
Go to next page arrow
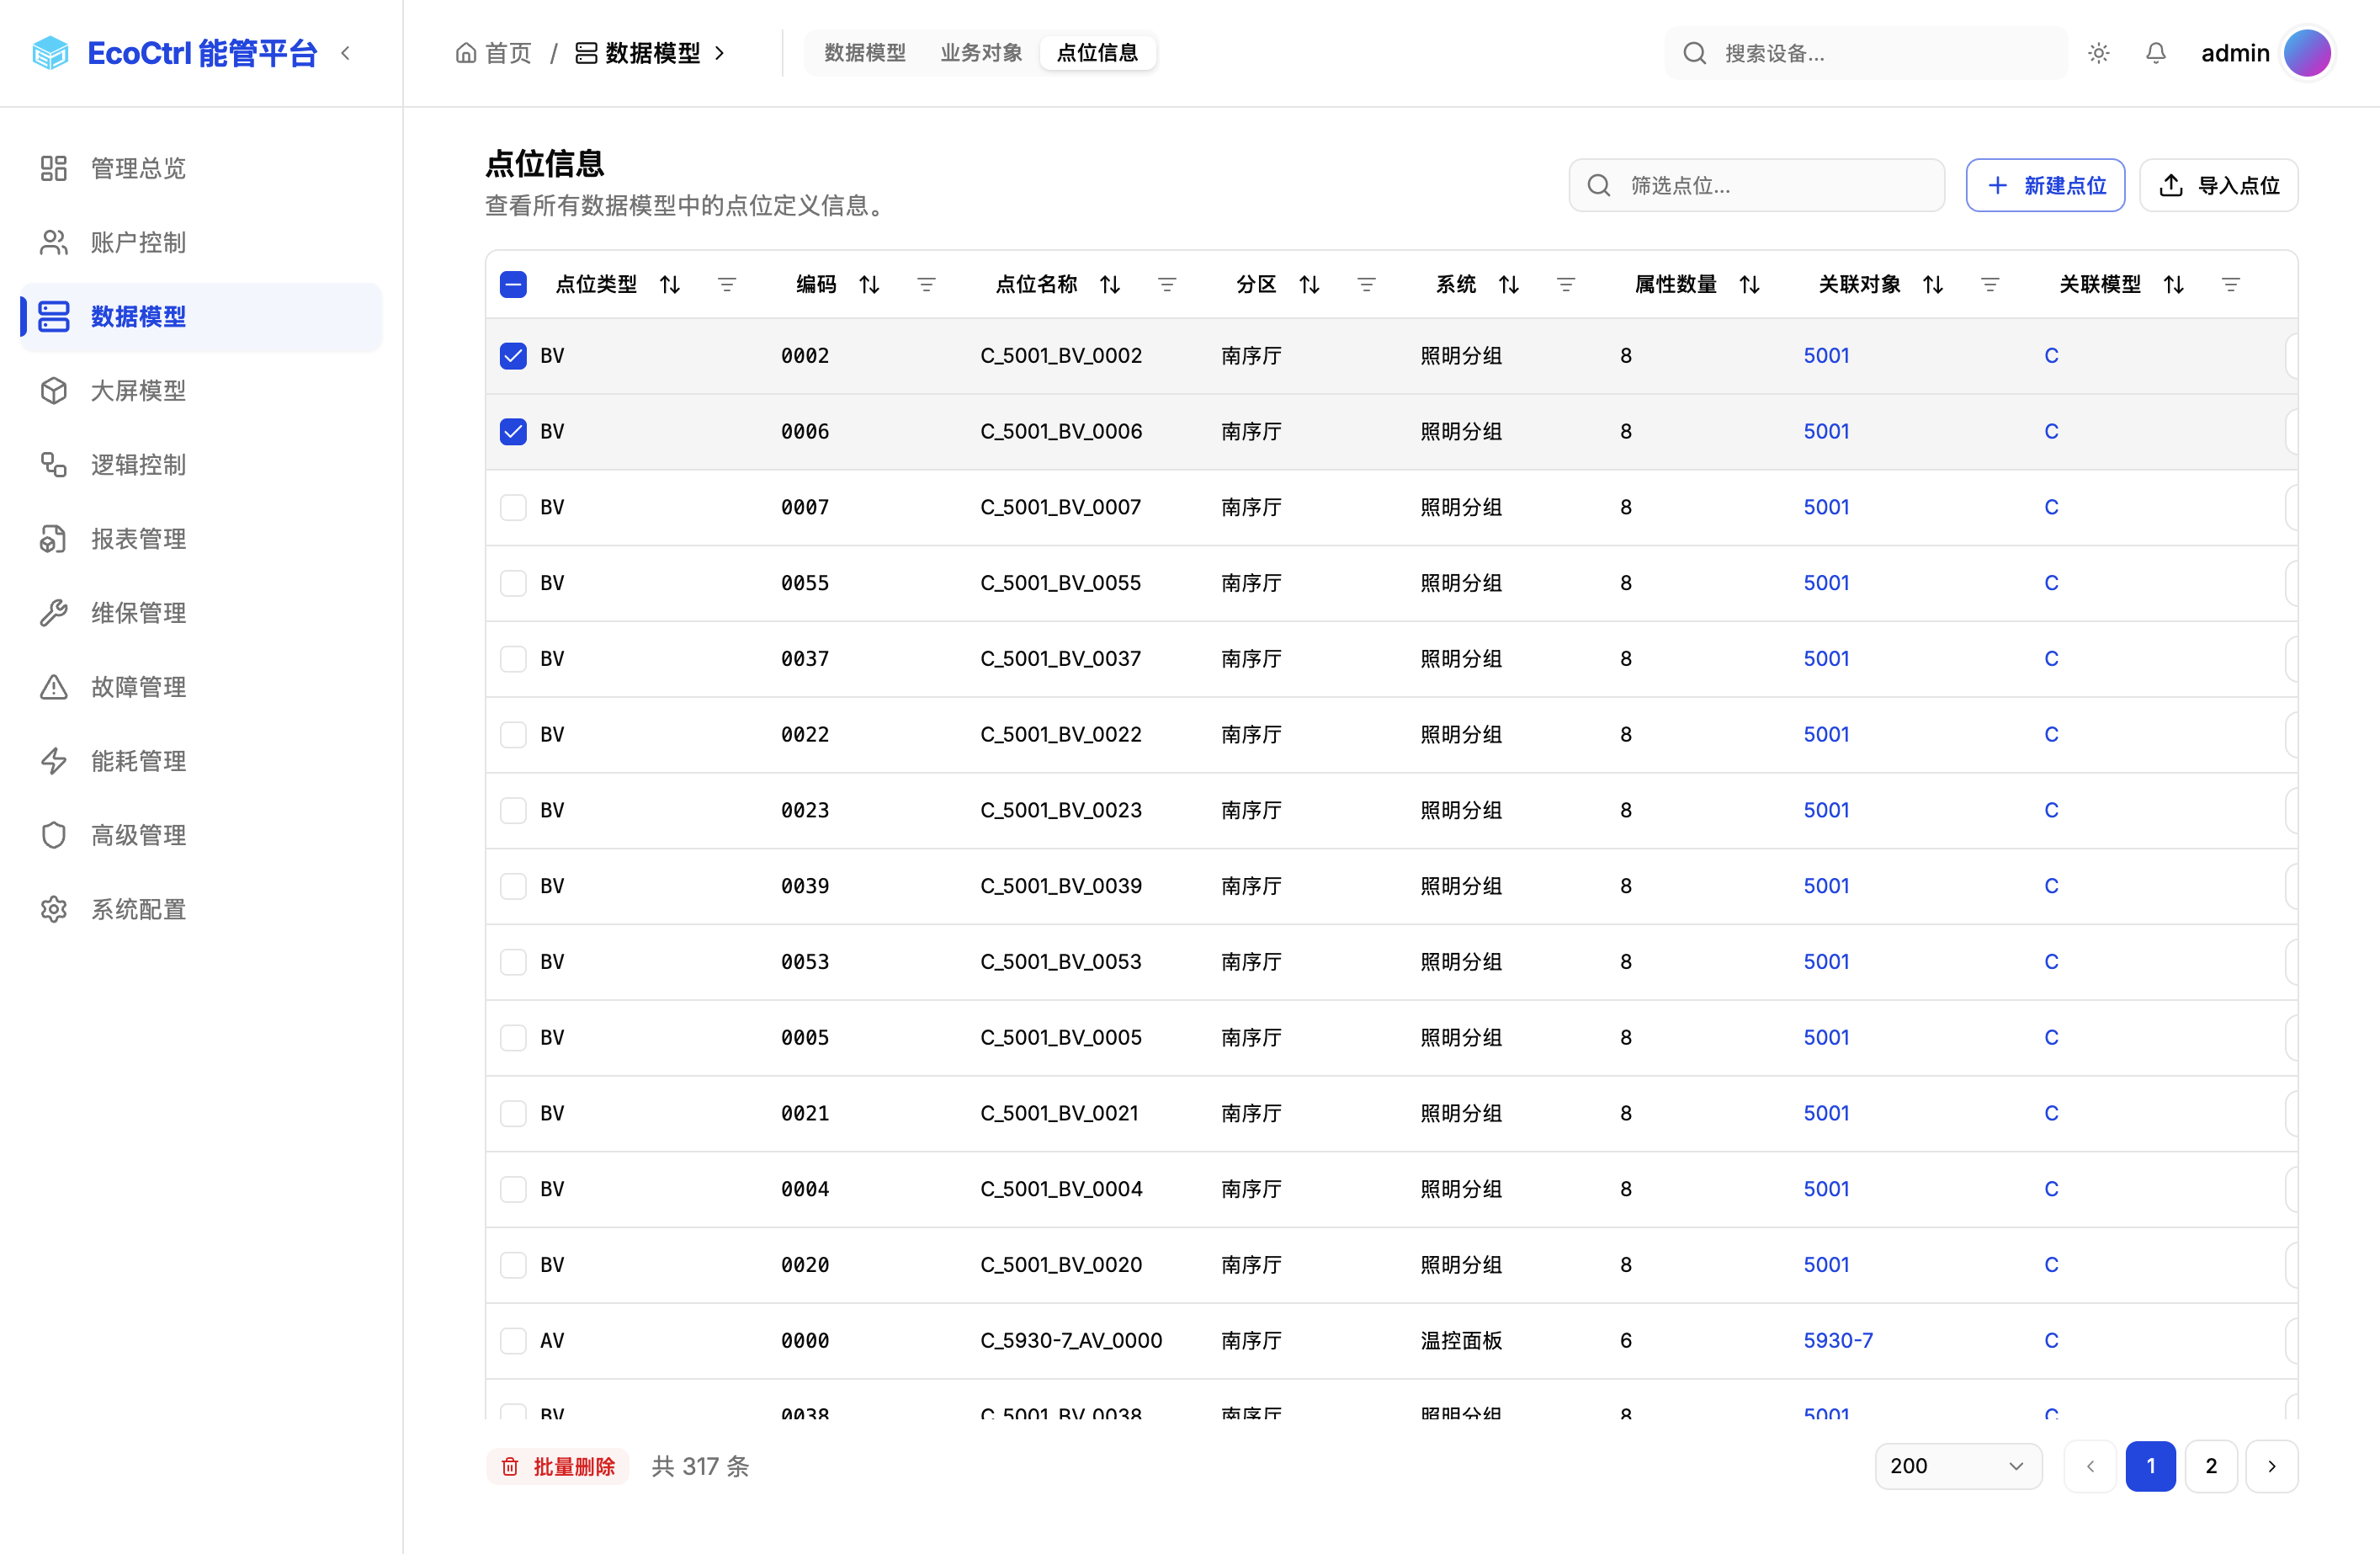click(x=2271, y=1466)
